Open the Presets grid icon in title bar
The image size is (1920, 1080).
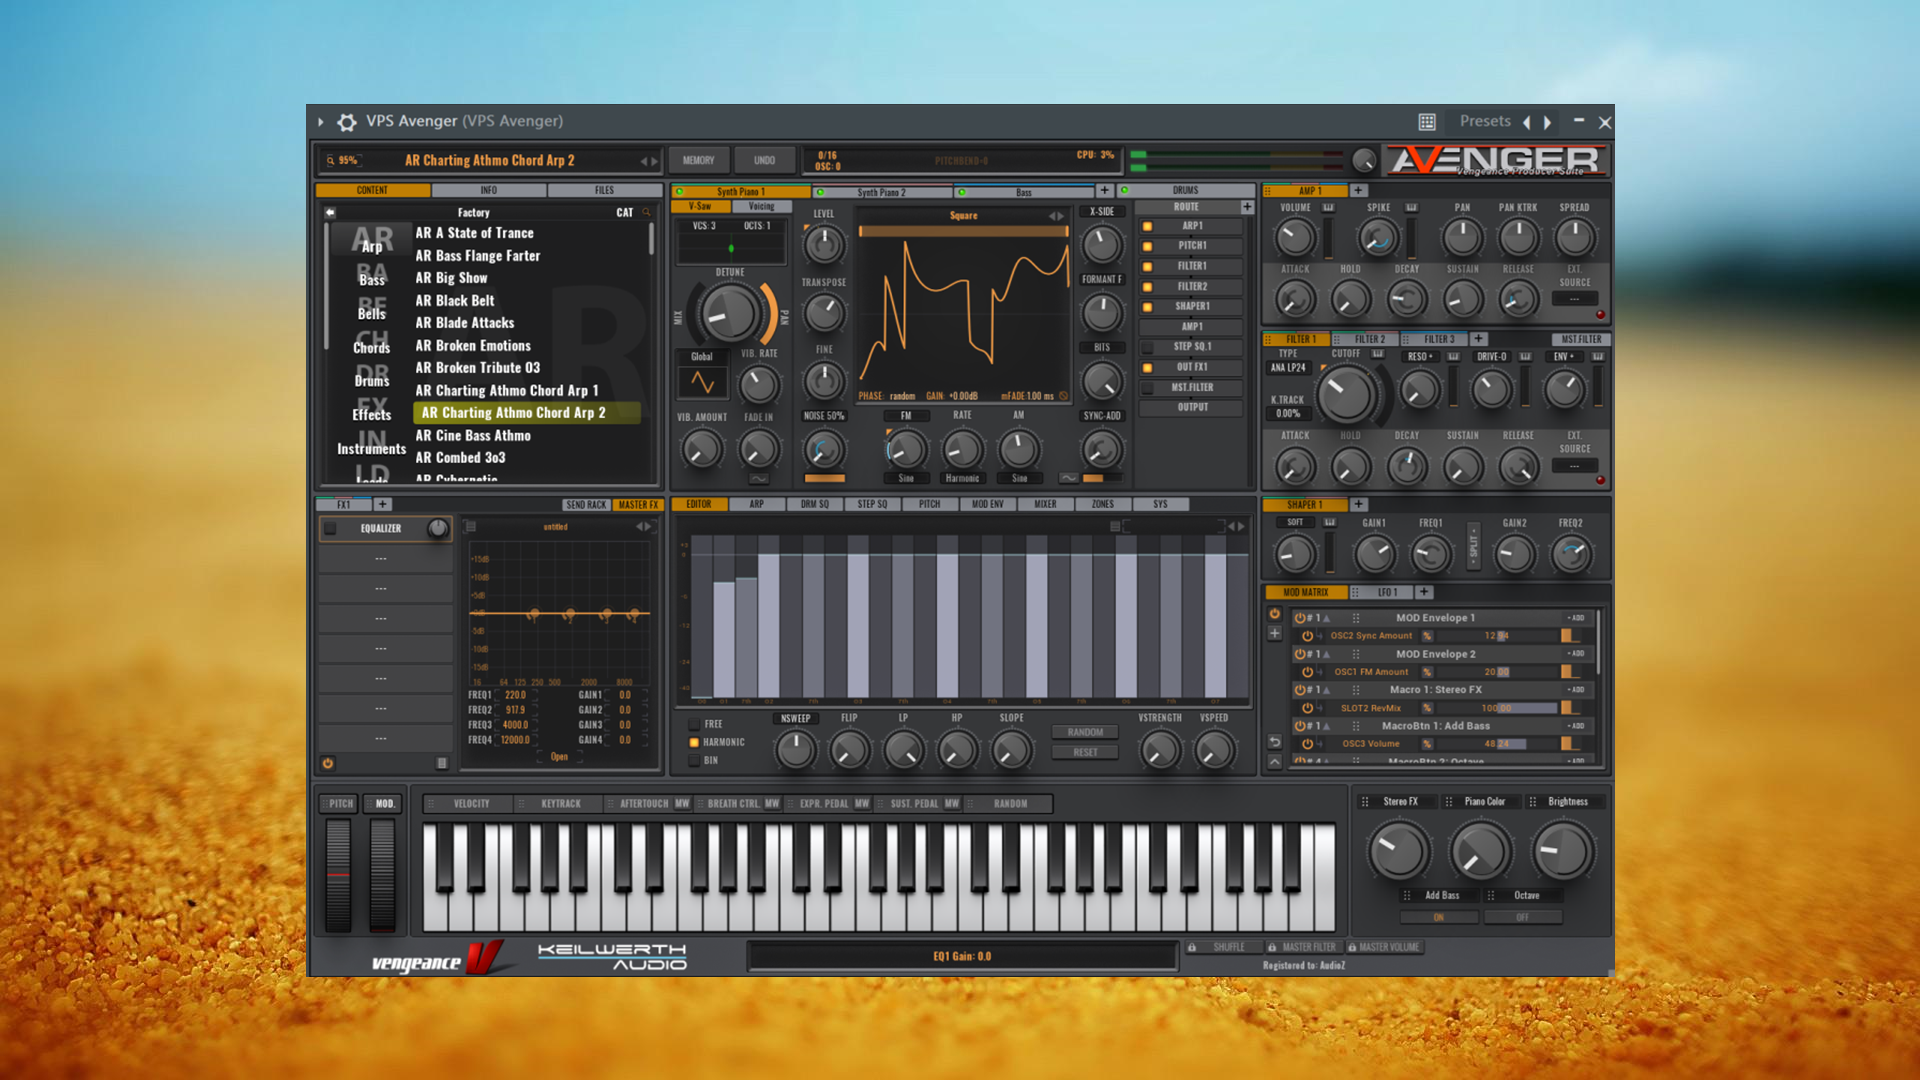1427,122
